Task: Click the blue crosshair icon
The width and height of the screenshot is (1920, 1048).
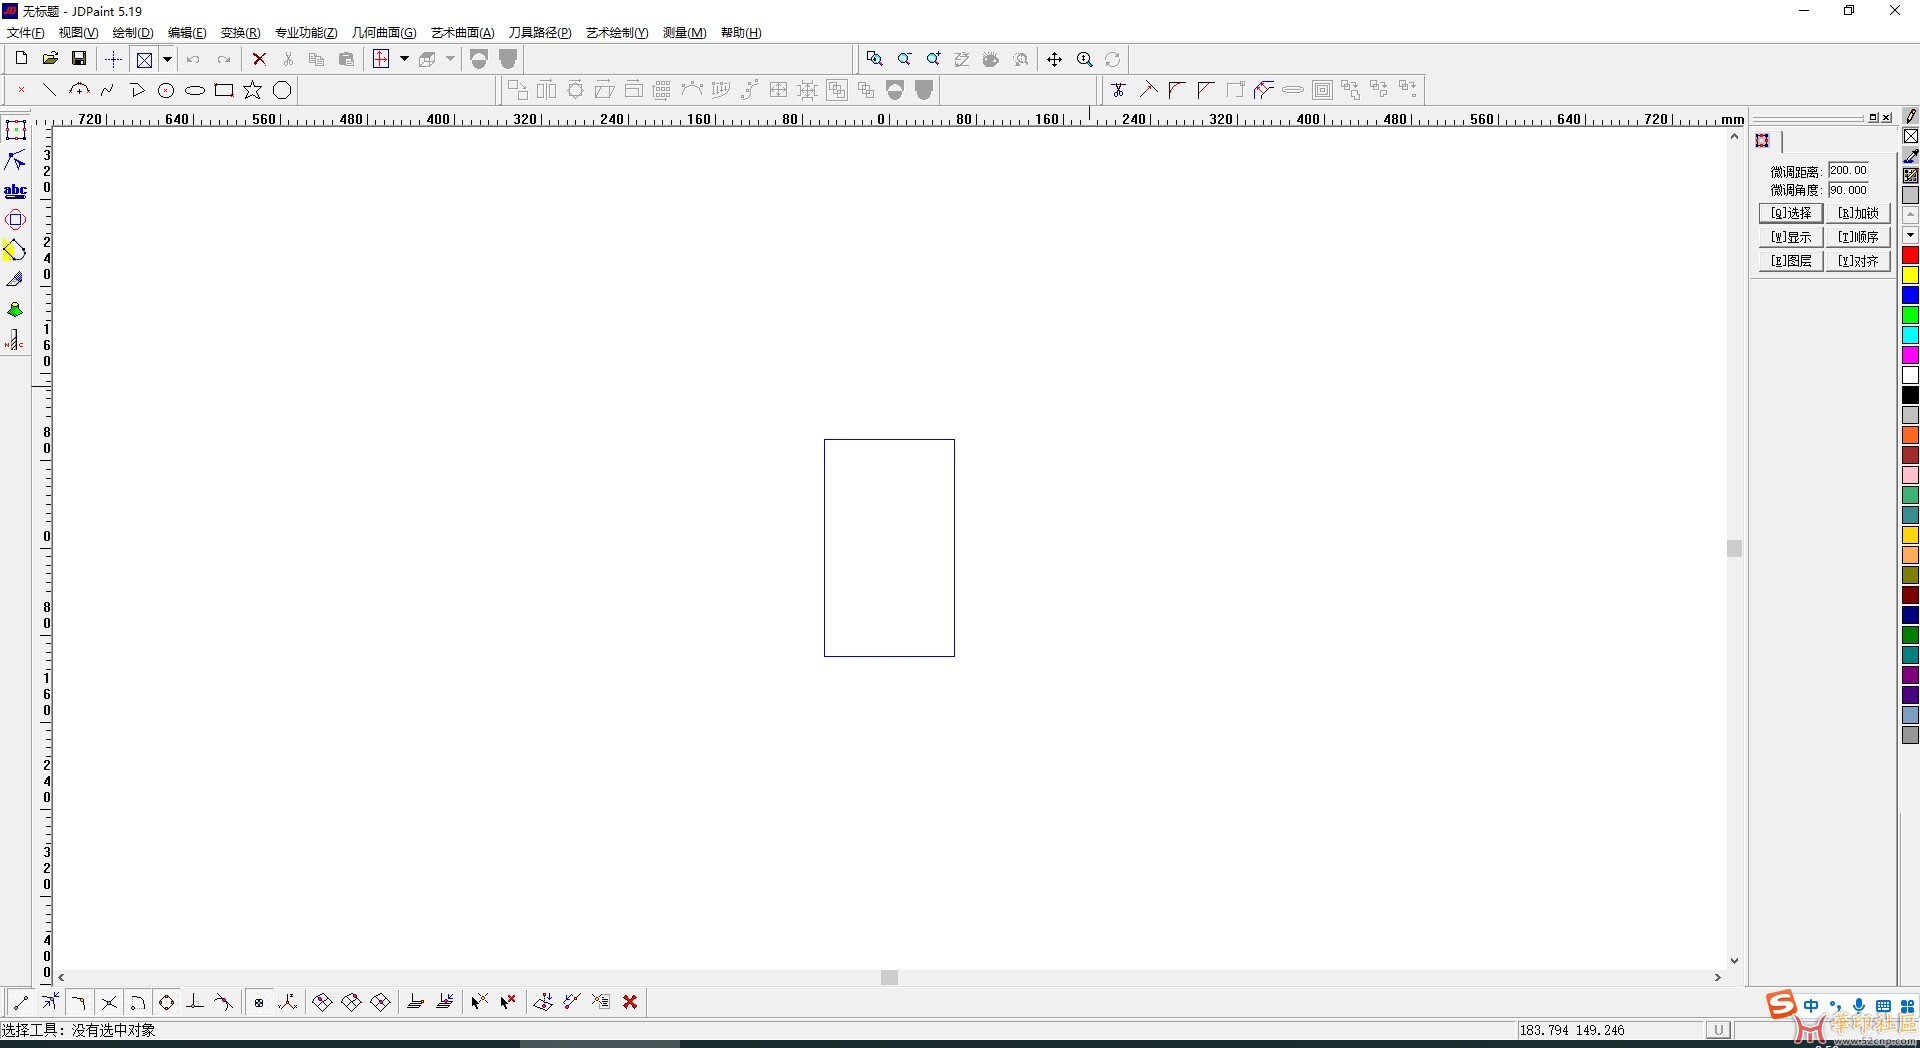Action: [x=113, y=59]
